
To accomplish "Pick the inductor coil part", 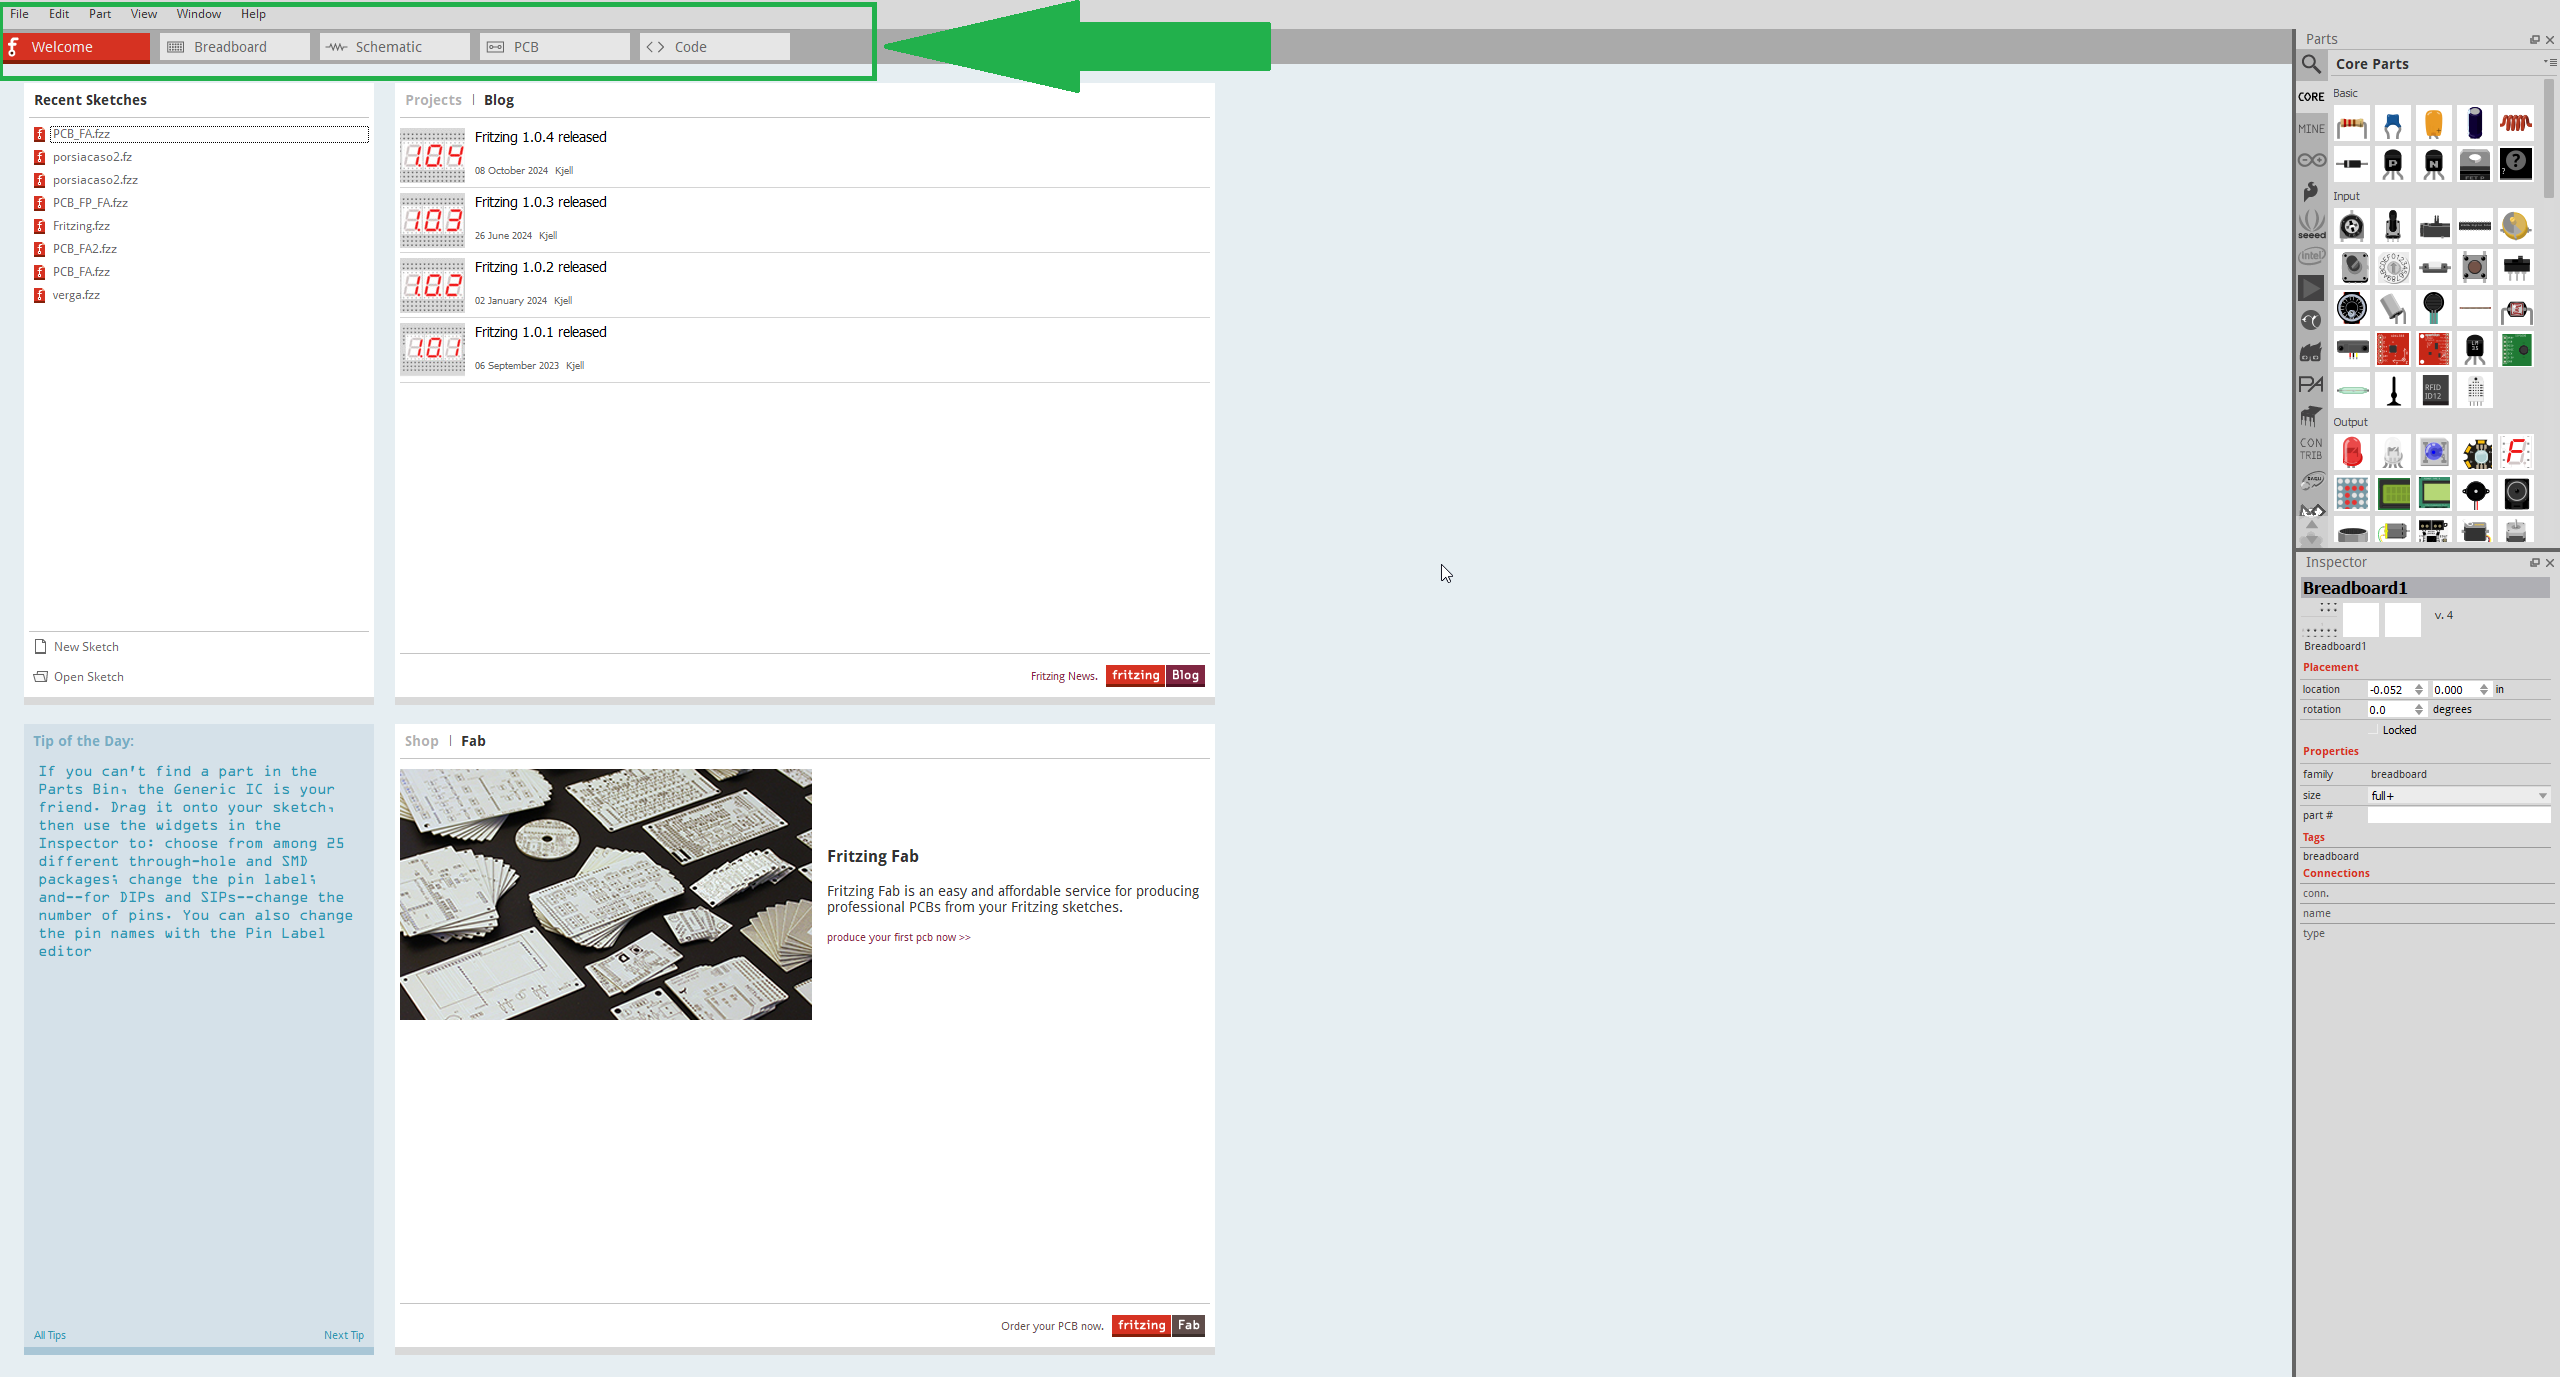I will pyautogui.click(x=2516, y=124).
